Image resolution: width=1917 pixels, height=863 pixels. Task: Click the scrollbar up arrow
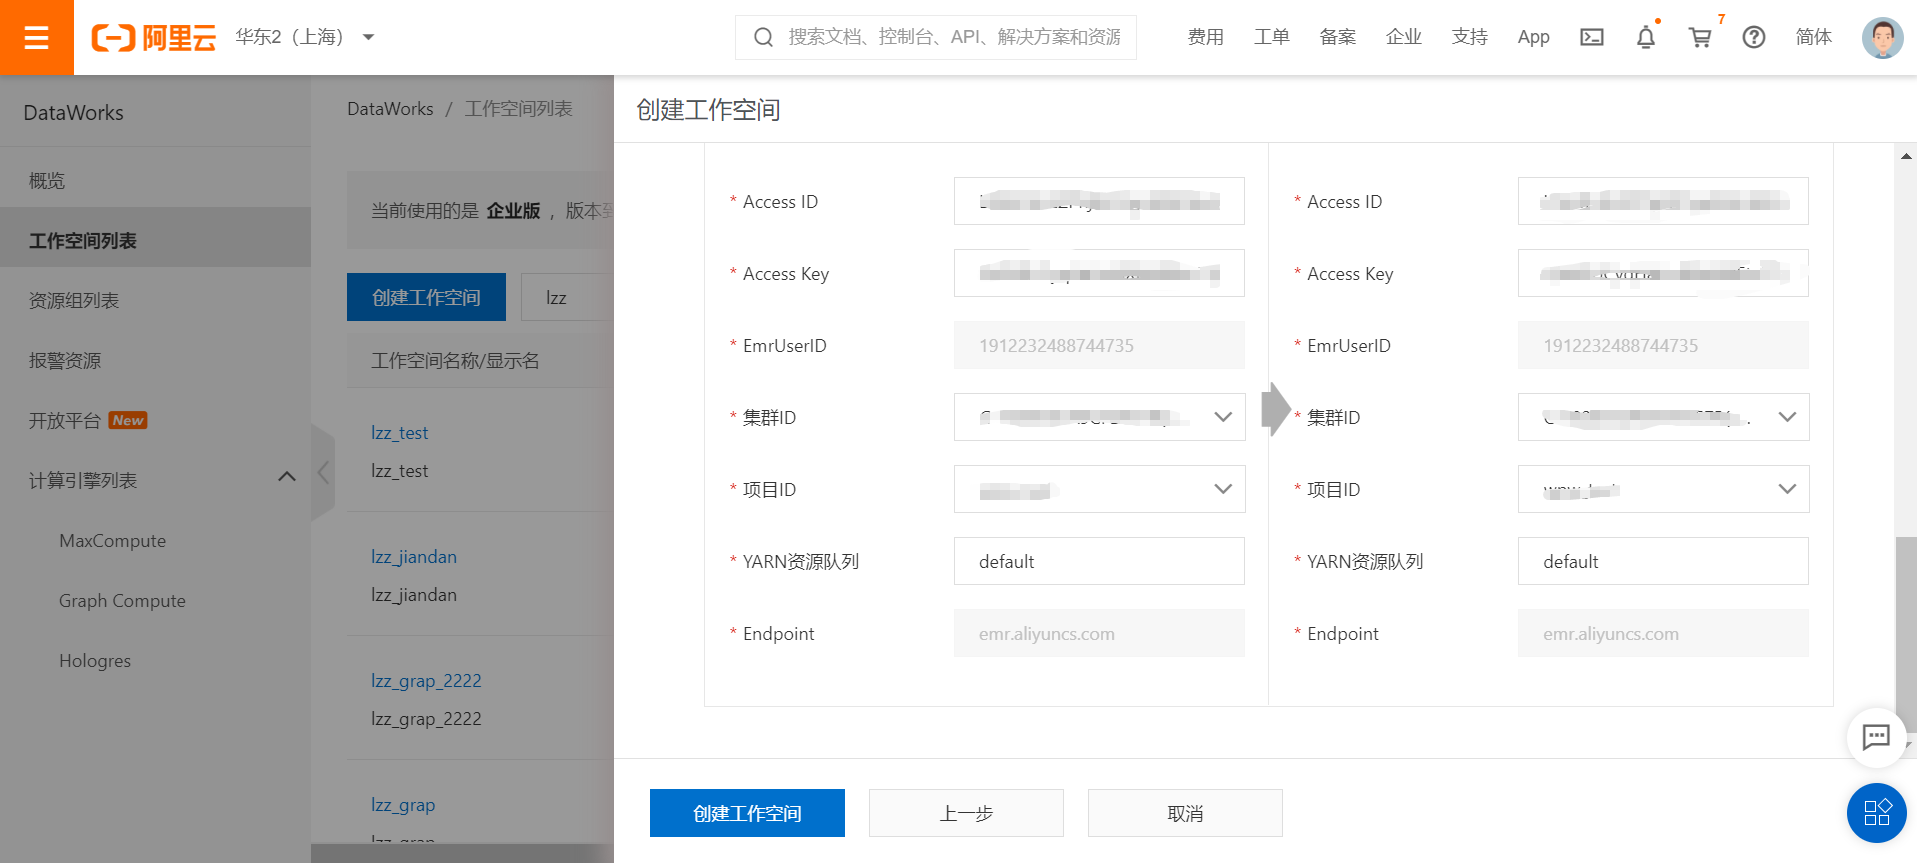coord(1906,156)
